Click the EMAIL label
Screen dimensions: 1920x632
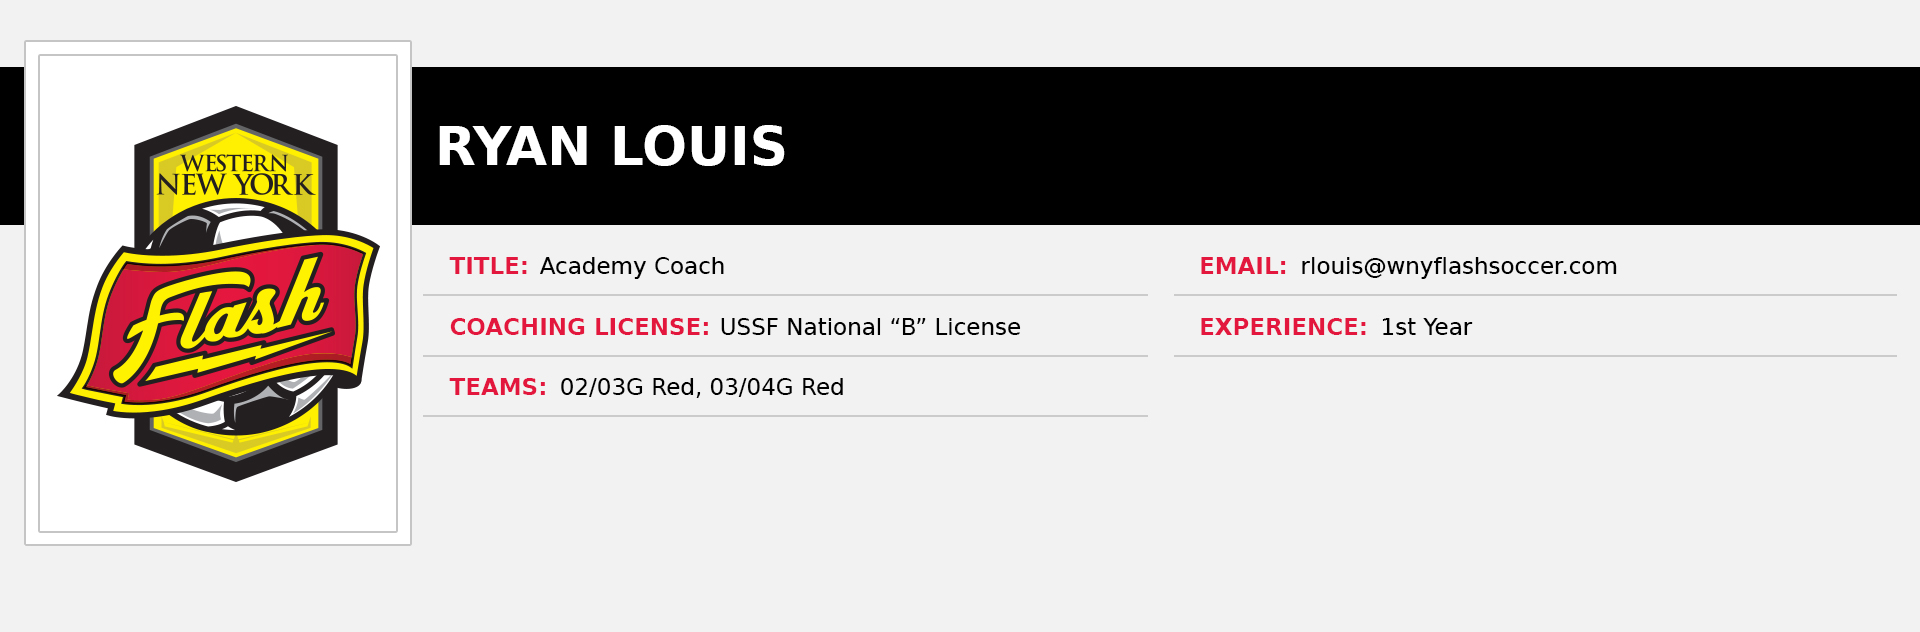(1243, 266)
